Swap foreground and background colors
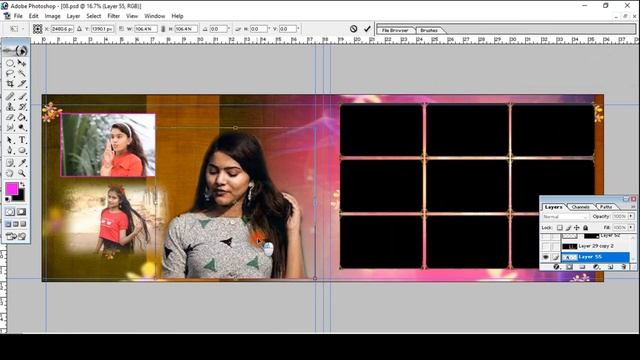The height and width of the screenshot is (360, 640). point(22,185)
